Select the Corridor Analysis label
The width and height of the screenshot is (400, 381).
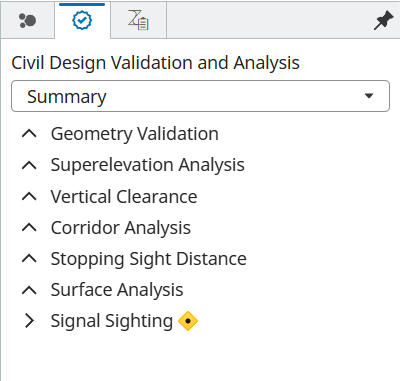[x=121, y=228]
